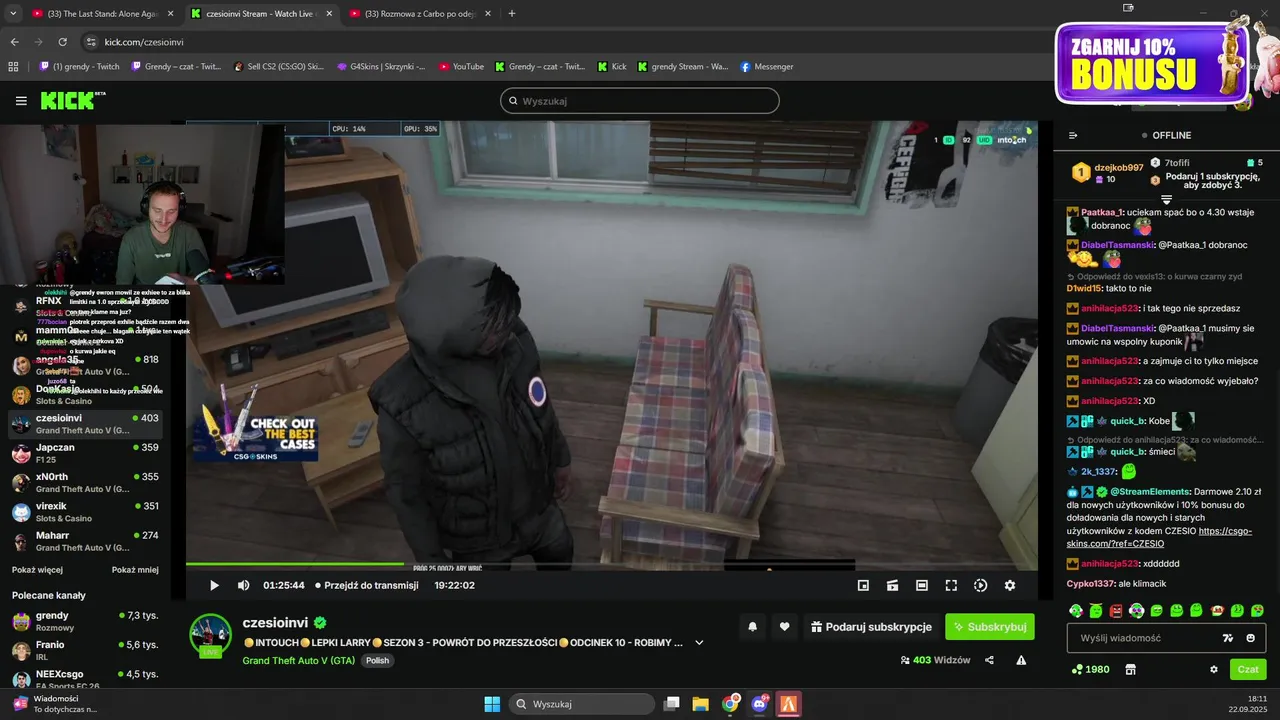Open Discord from the taskbar

(x=760, y=704)
